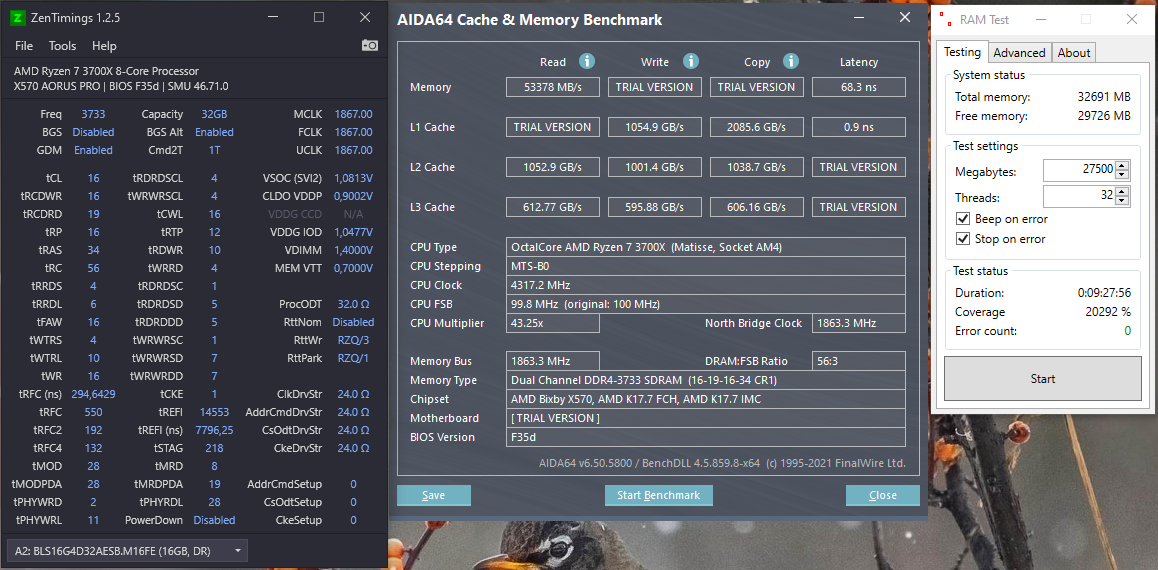Open ZenTimings File menu
The image size is (1158, 570).
(x=24, y=46)
